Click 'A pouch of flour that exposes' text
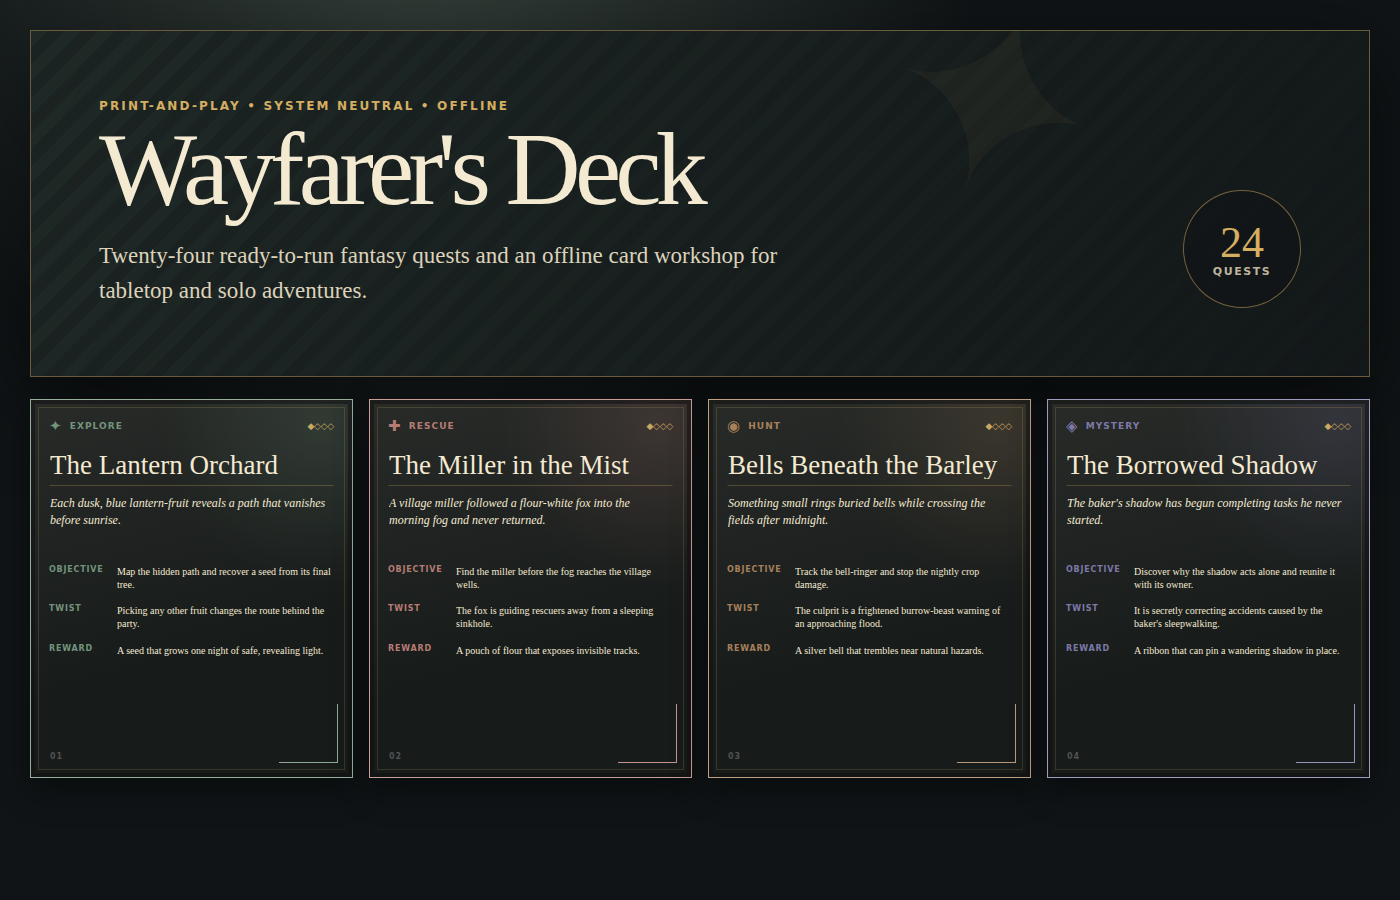 click(x=548, y=651)
